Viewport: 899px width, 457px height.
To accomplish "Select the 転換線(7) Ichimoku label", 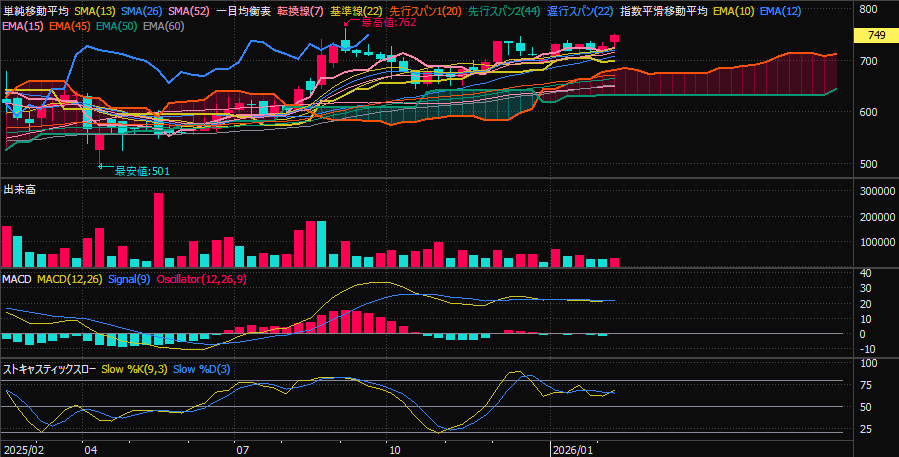I will click(x=300, y=11).
